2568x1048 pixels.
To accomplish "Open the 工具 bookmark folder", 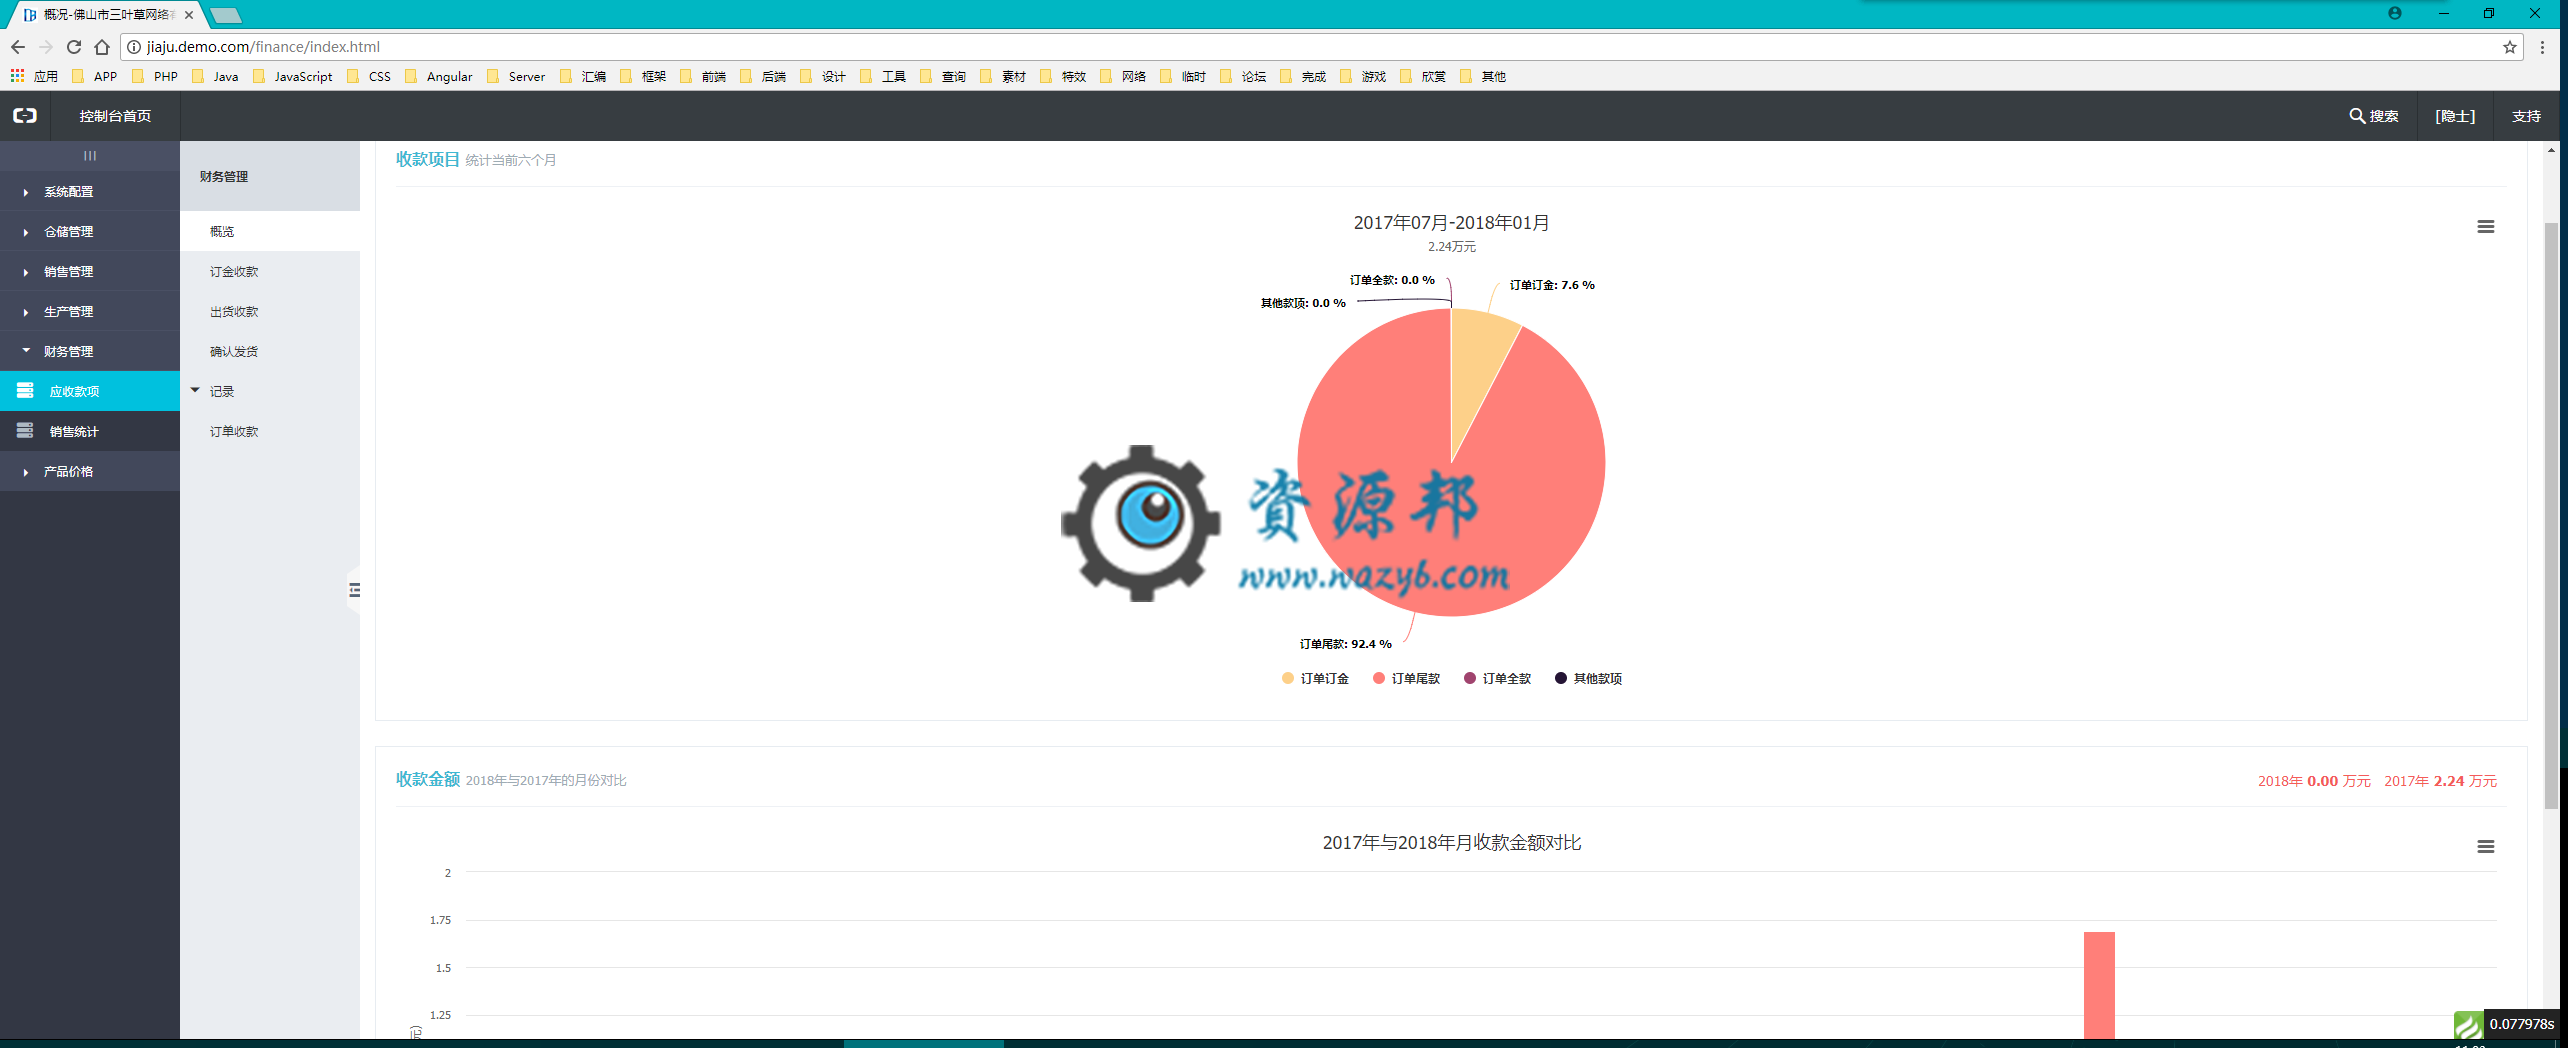I will click(883, 76).
